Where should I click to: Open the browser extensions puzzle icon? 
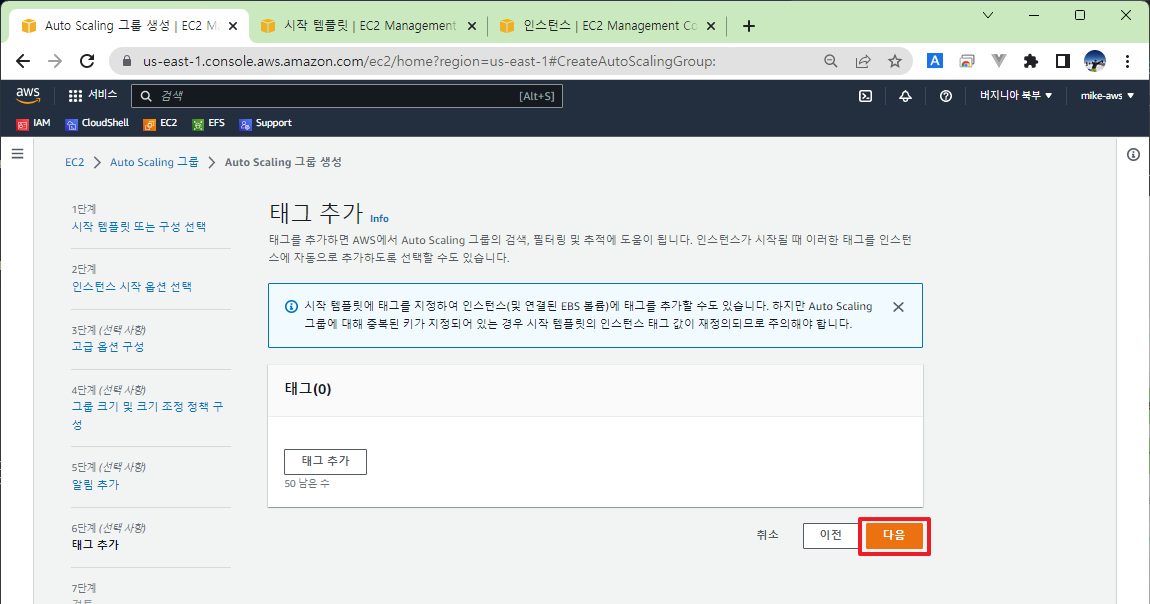pyautogui.click(x=1030, y=61)
